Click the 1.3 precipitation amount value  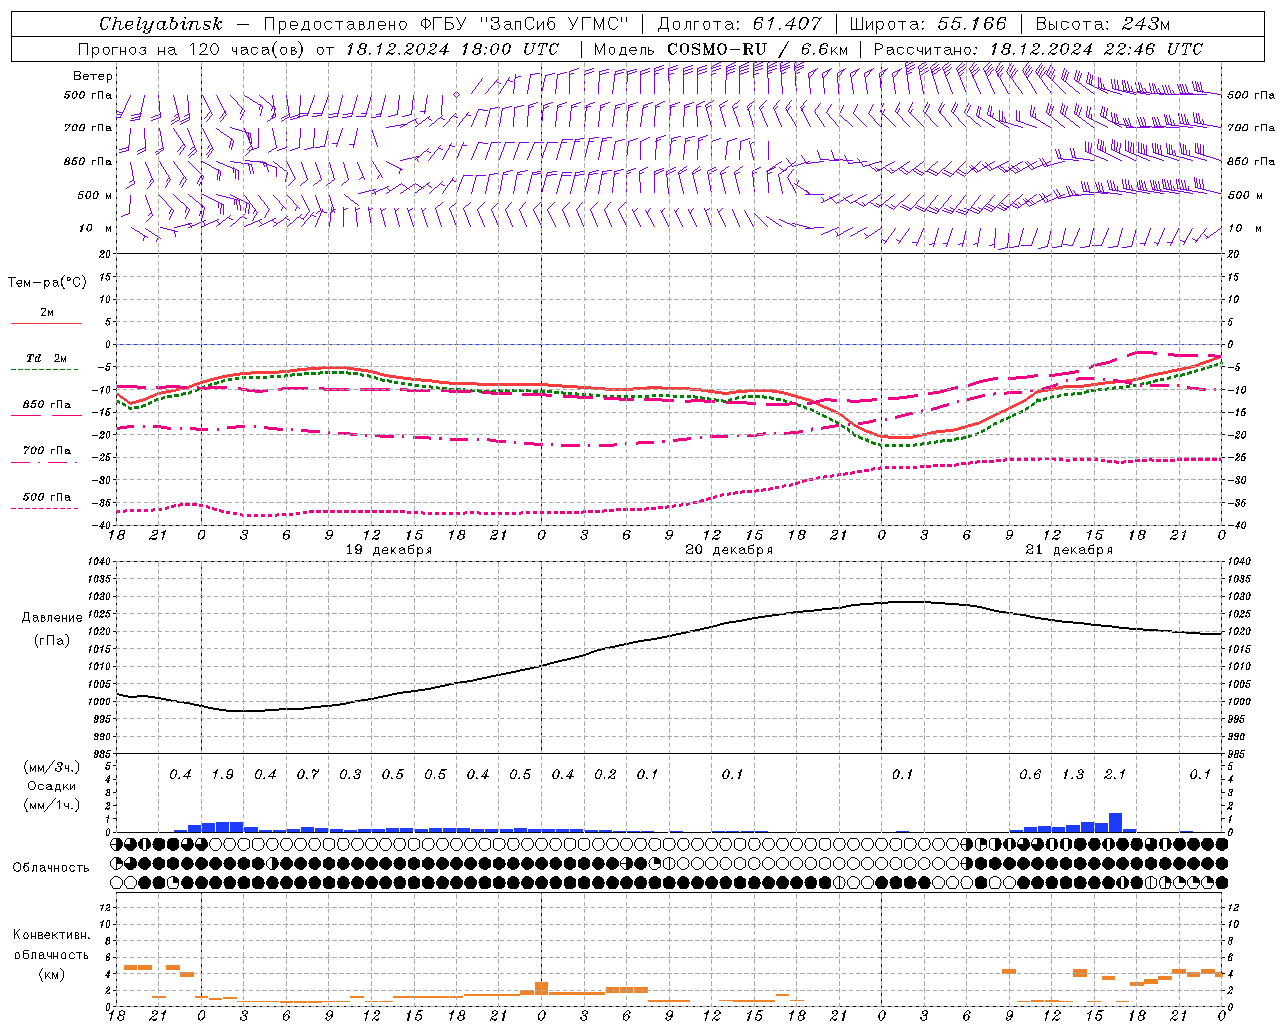click(1072, 774)
